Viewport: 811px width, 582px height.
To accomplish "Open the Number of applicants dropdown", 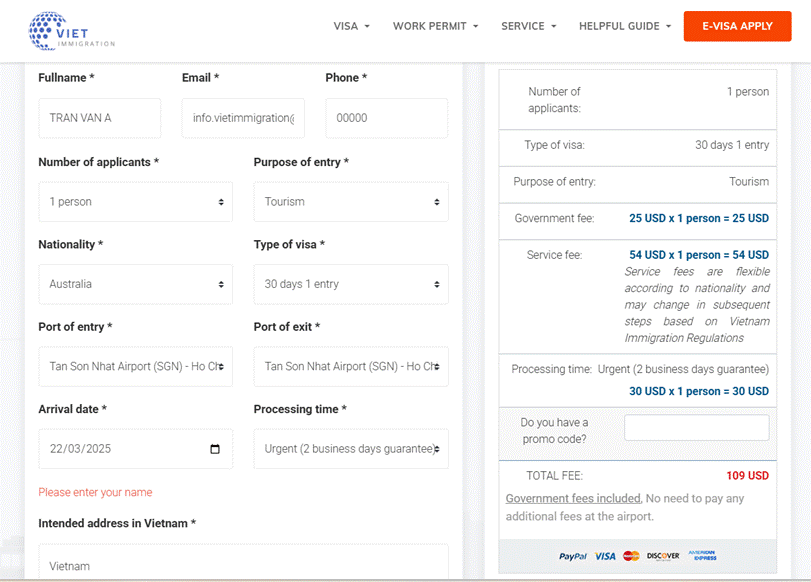I will coord(135,202).
